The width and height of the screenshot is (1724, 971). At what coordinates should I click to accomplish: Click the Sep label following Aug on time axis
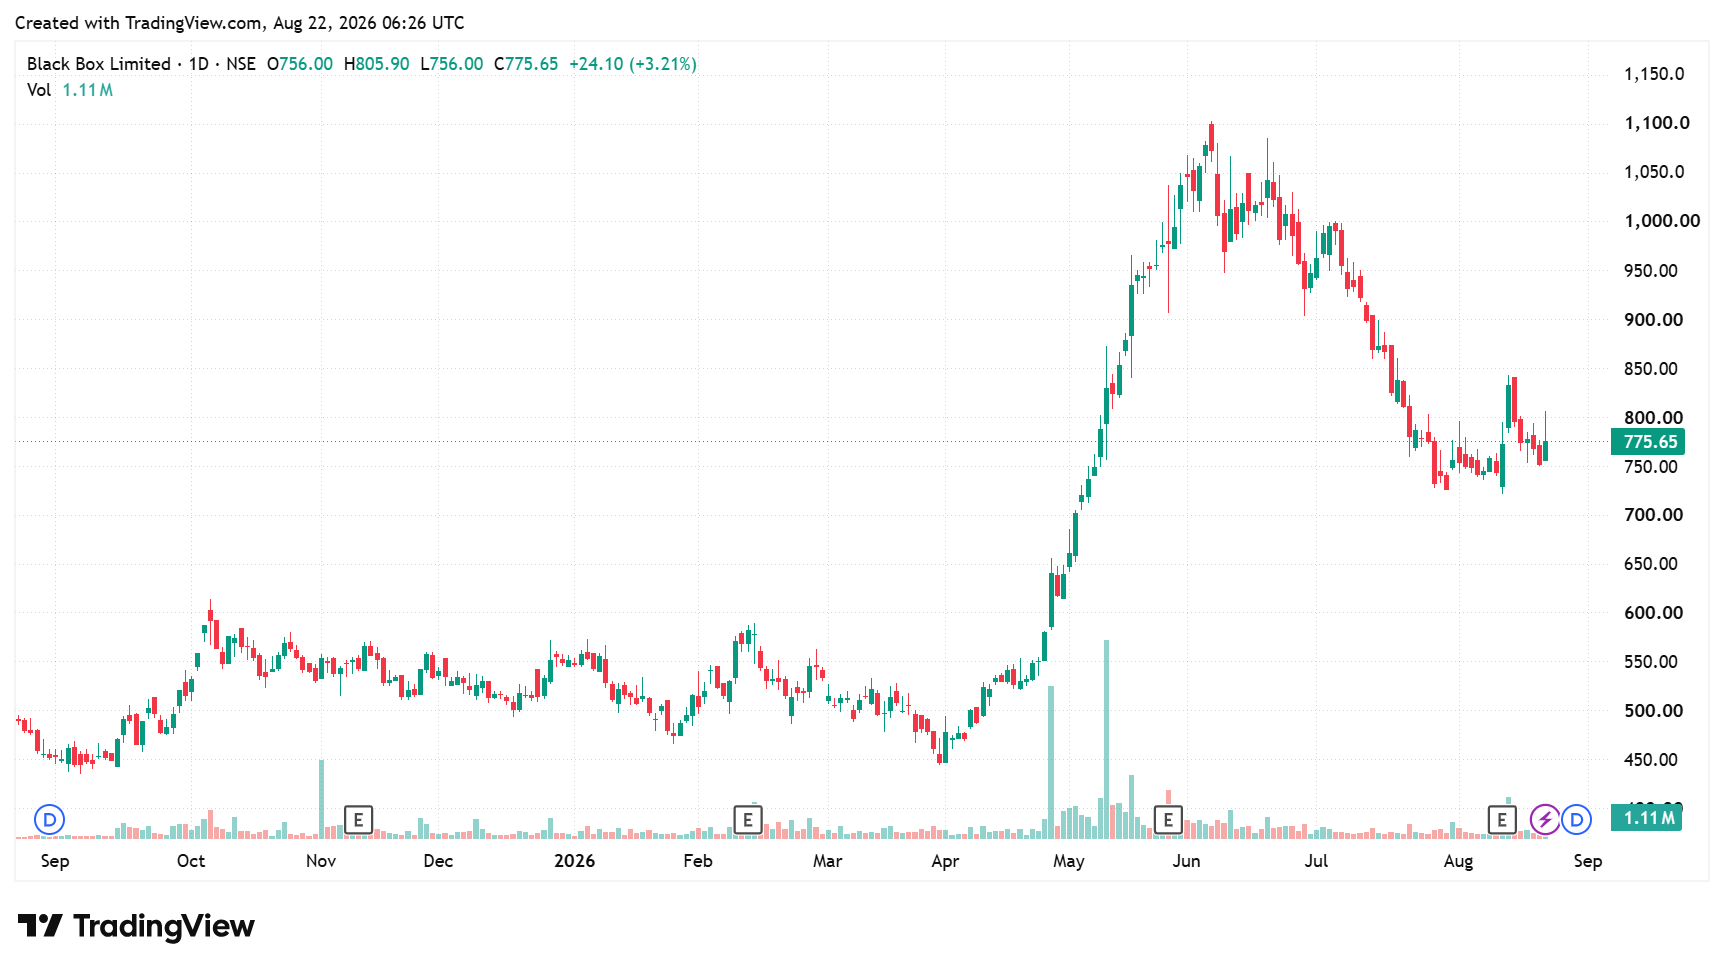tap(1588, 861)
